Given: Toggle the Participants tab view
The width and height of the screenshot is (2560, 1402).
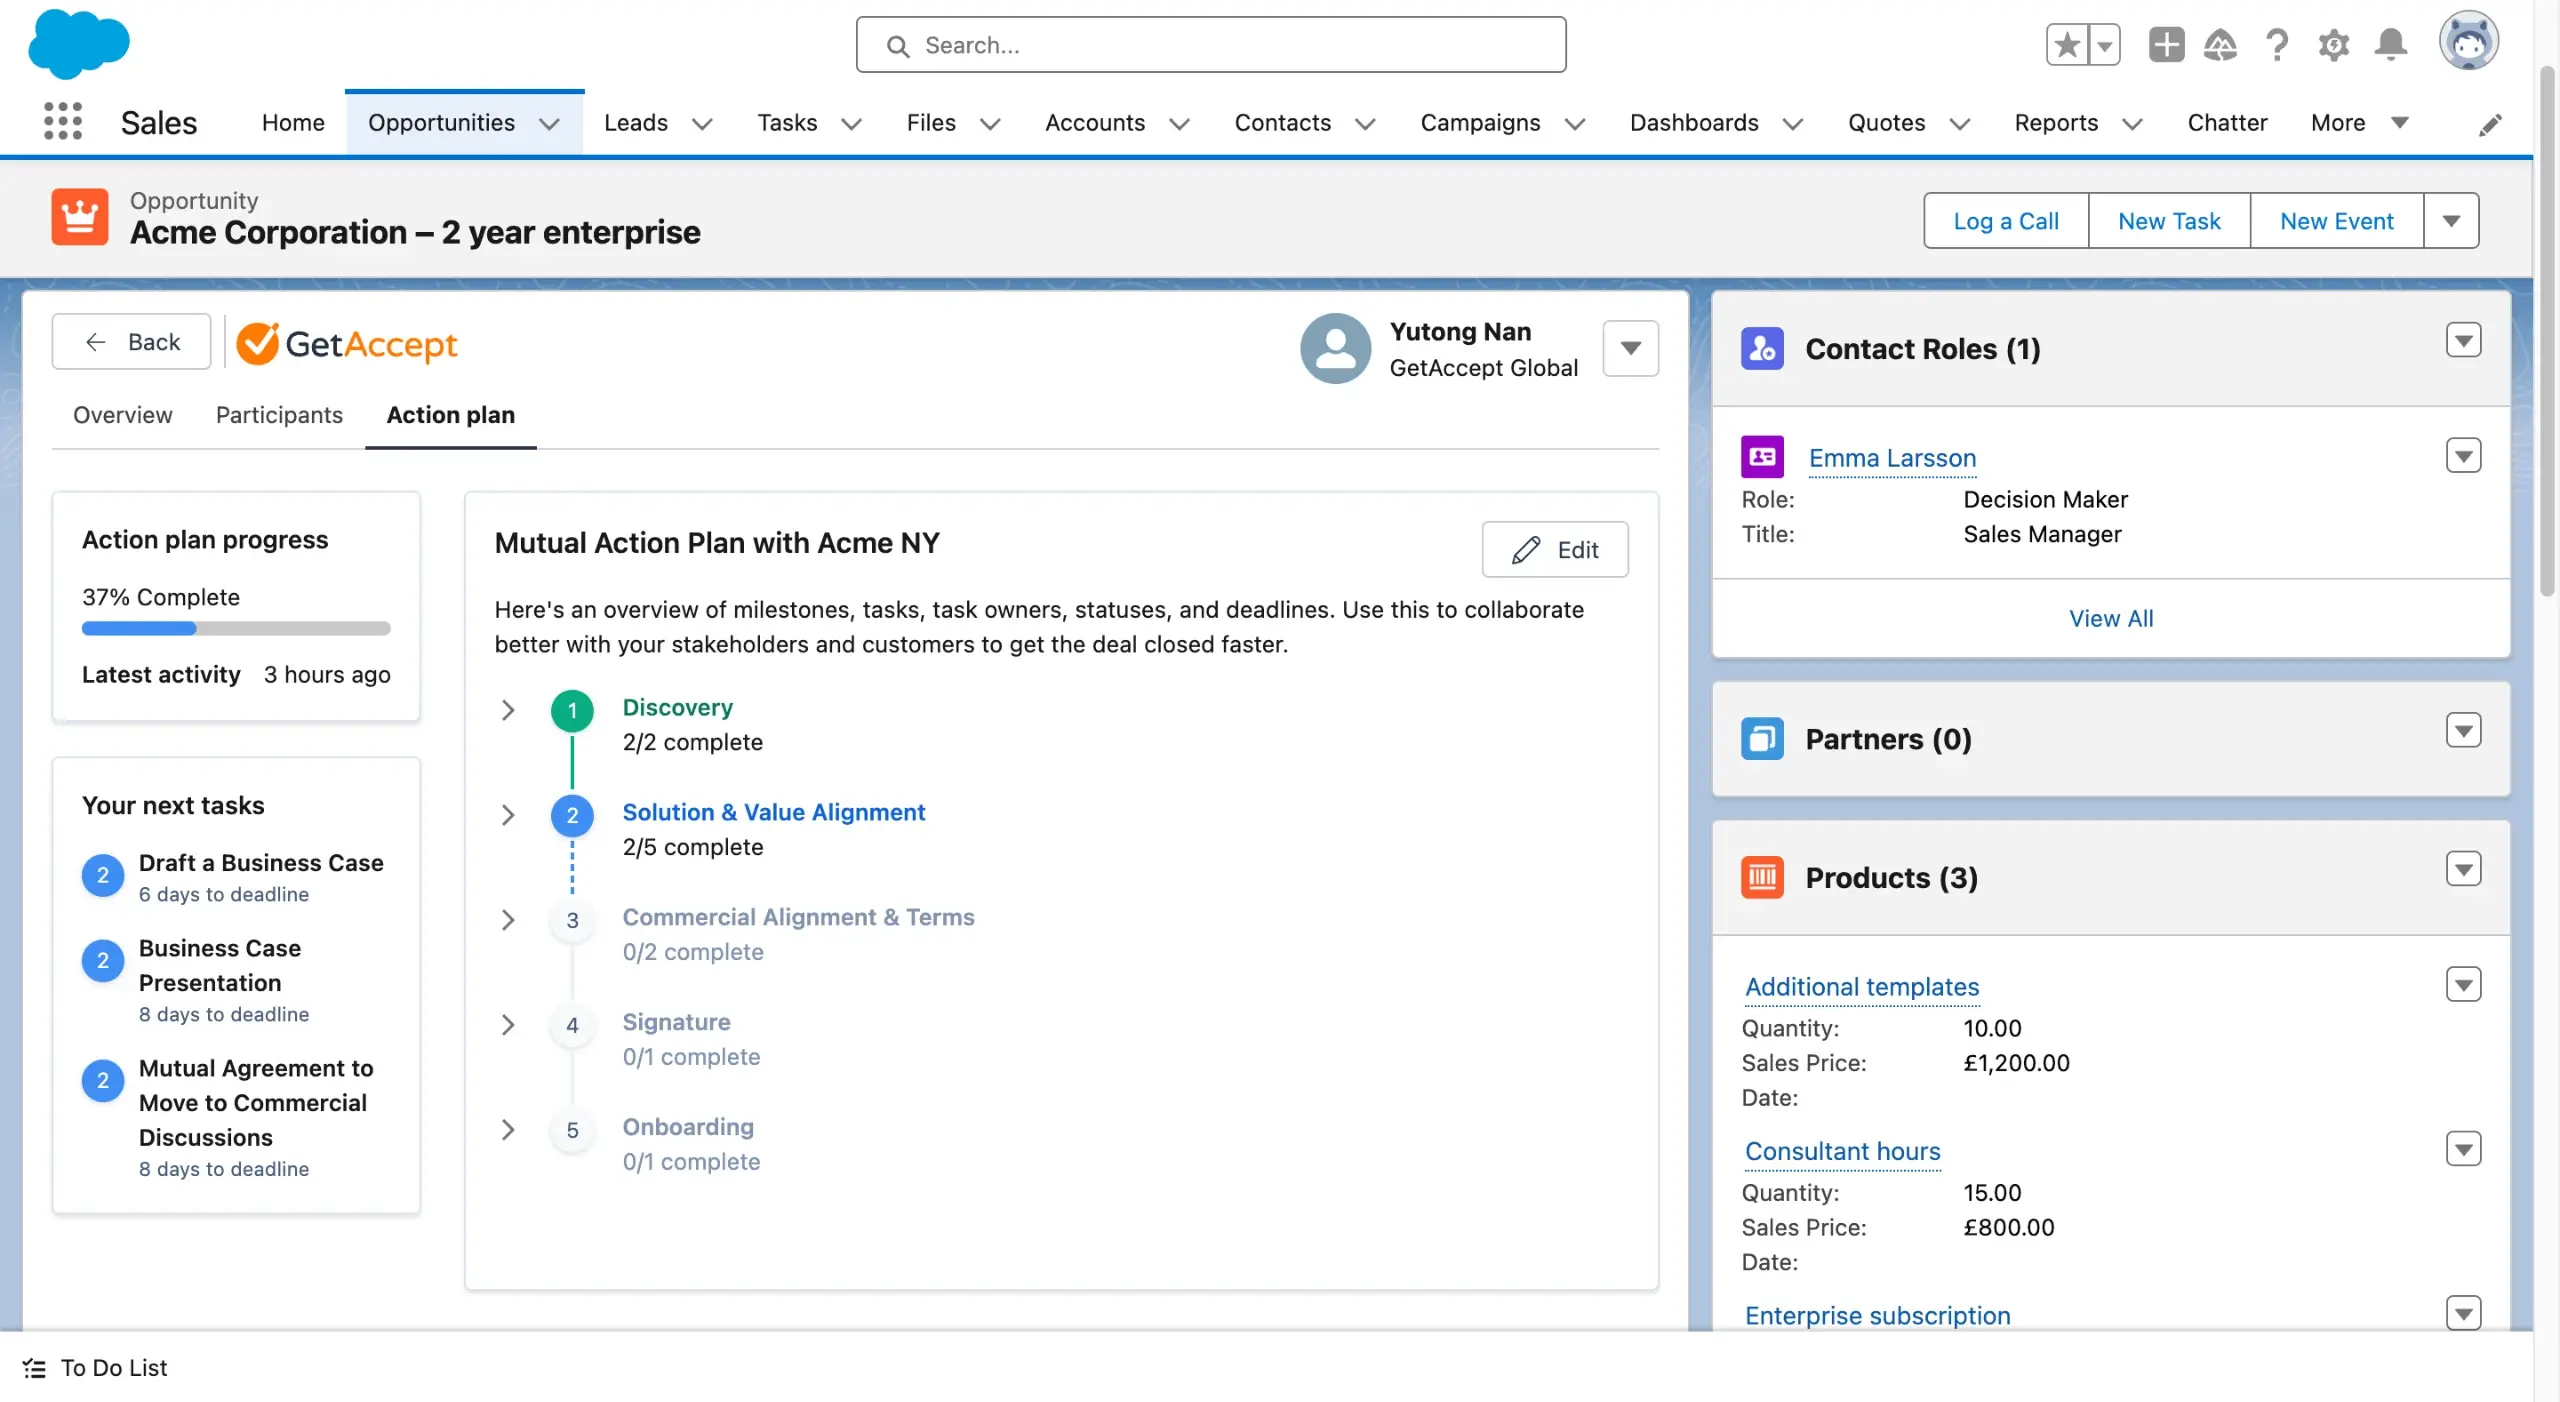Looking at the screenshot, I should coord(280,414).
